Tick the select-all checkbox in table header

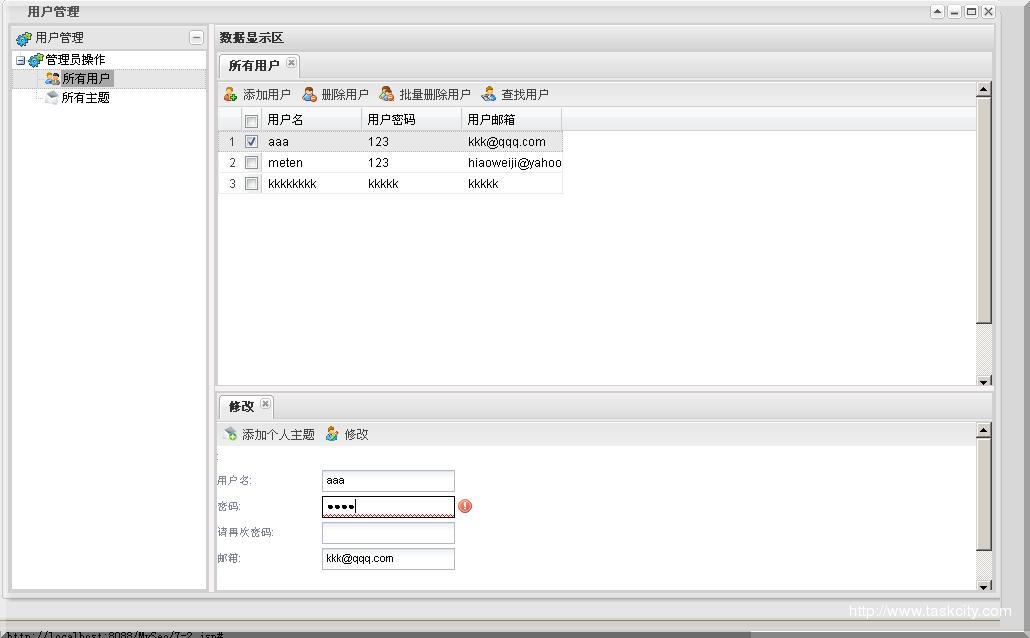pyautogui.click(x=251, y=121)
